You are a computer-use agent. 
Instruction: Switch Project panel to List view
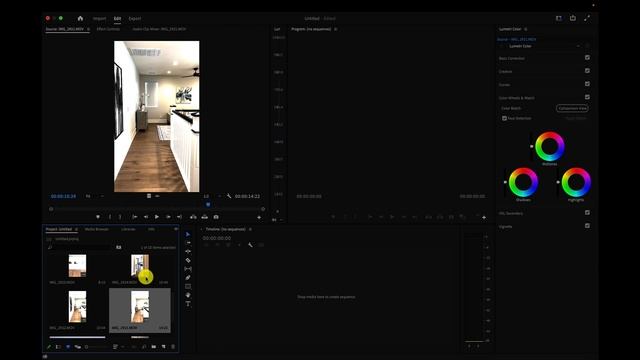pyautogui.click(x=58, y=347)
